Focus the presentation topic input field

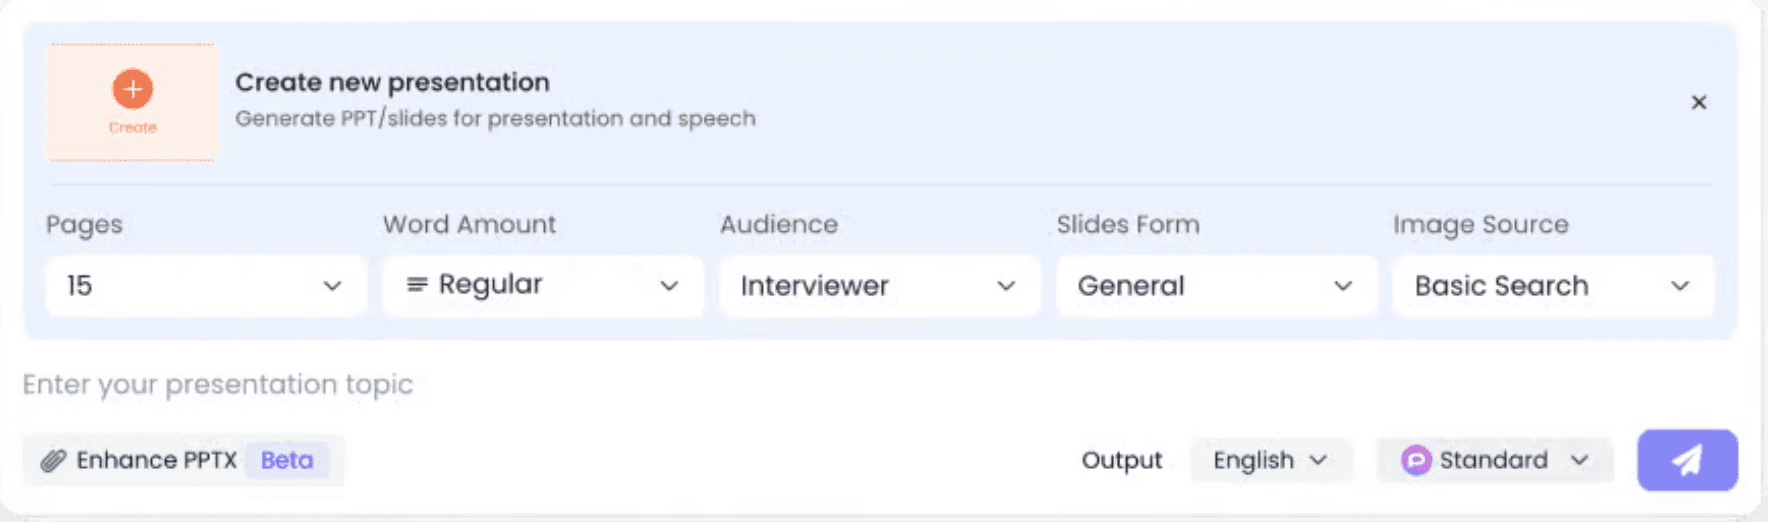pos(600,385)
